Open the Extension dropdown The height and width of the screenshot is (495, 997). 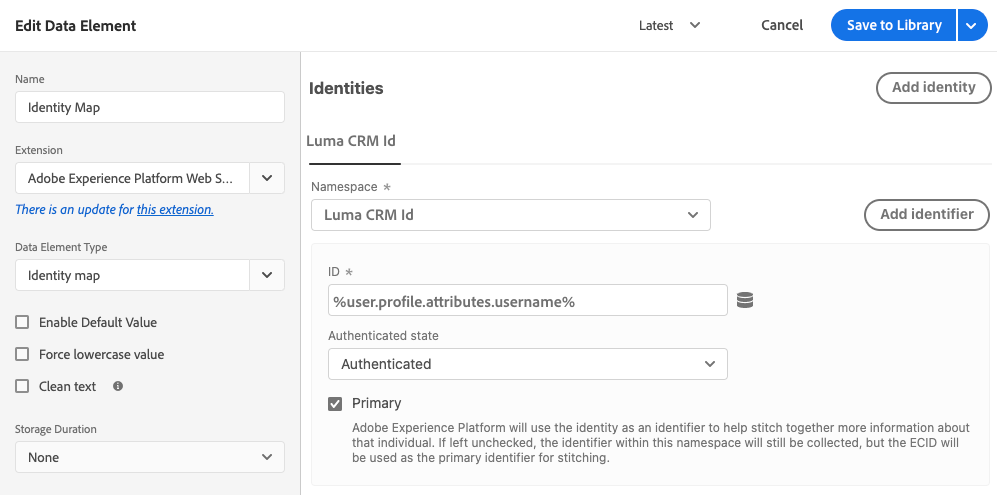pos(266,178)
